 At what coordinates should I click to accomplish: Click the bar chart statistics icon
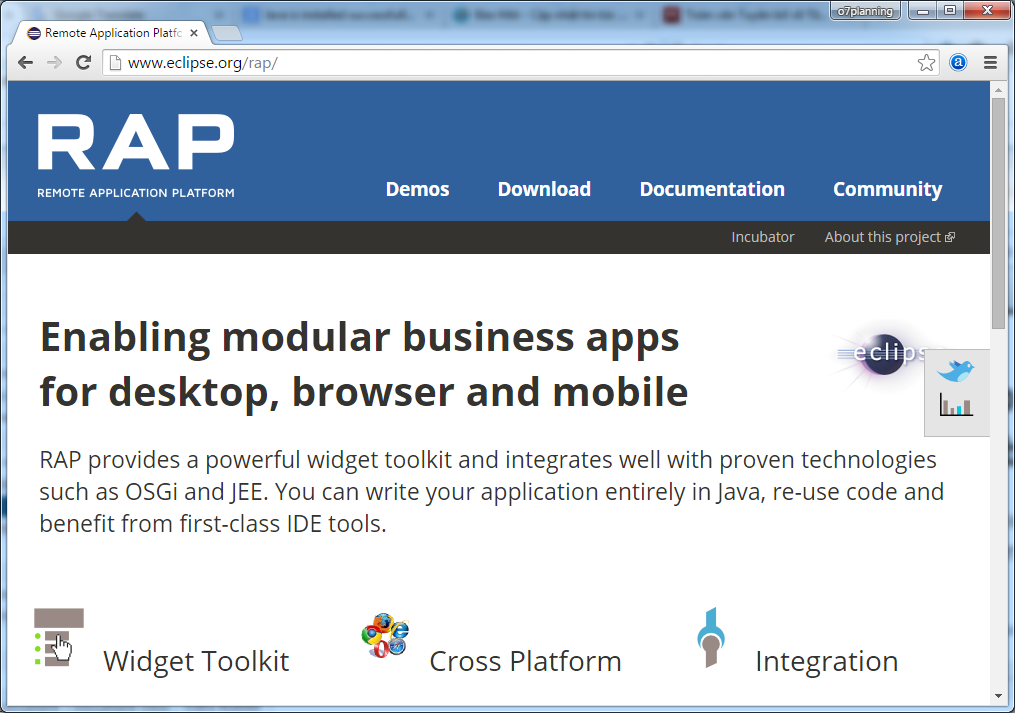click(956, 405)
